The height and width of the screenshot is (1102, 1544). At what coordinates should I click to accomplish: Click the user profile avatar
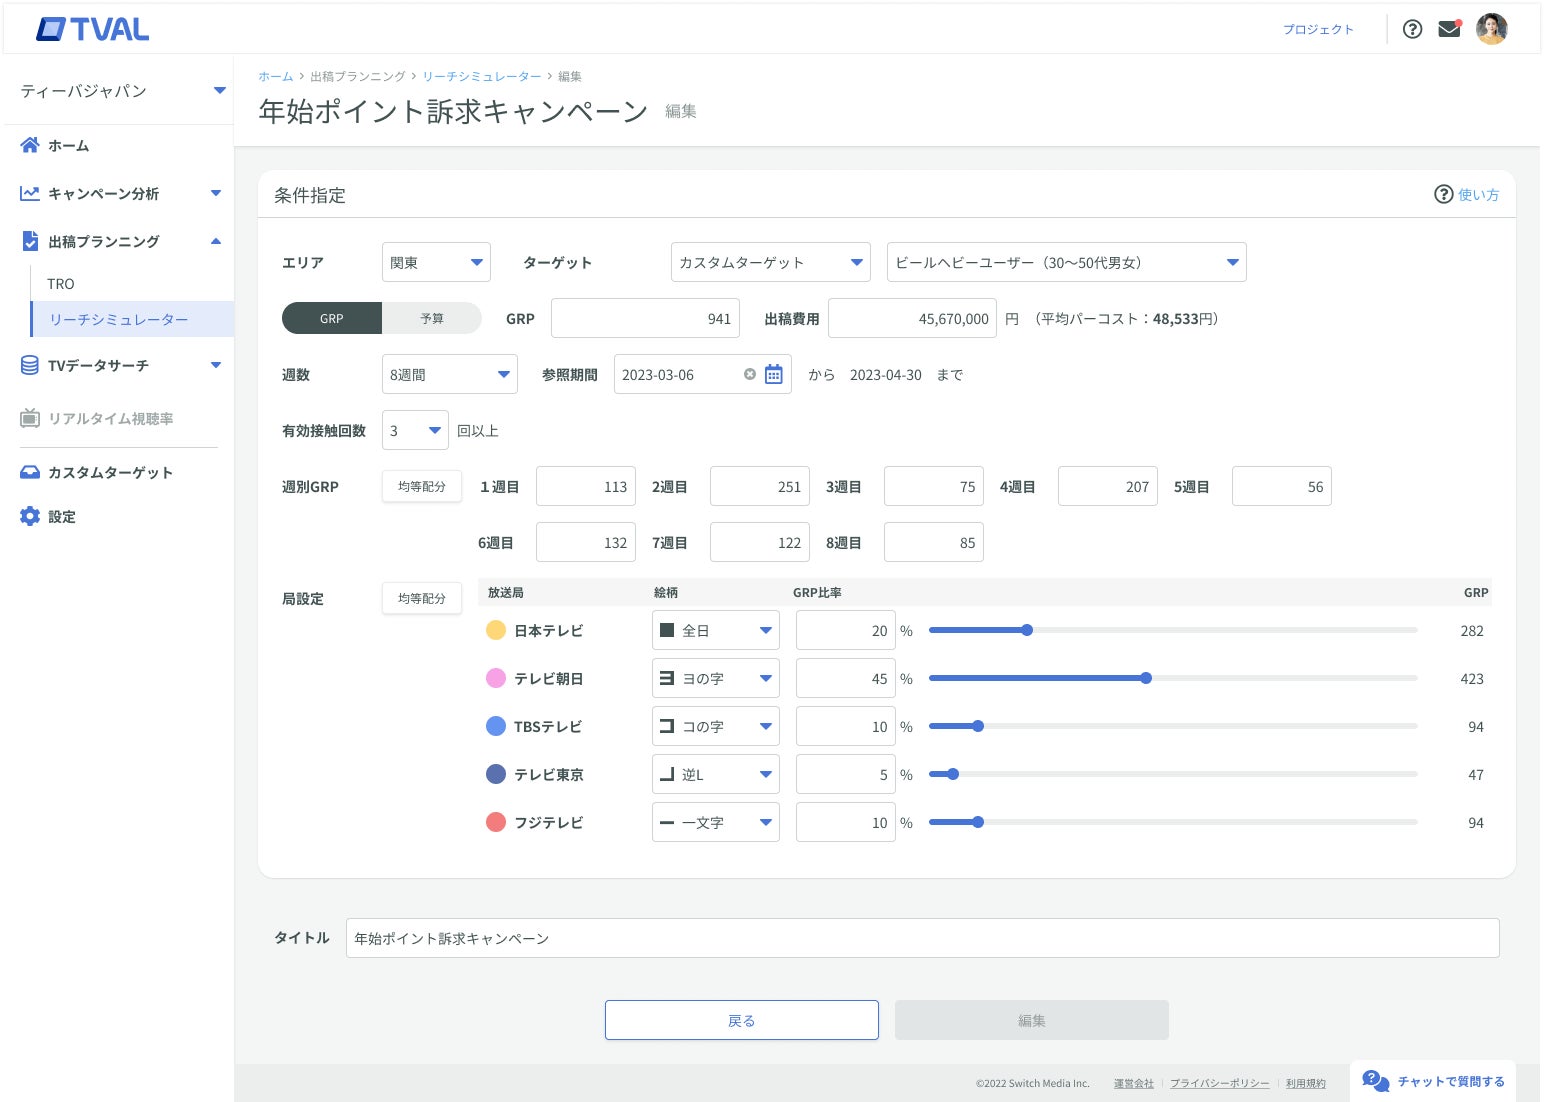(x=1491, y=29)
